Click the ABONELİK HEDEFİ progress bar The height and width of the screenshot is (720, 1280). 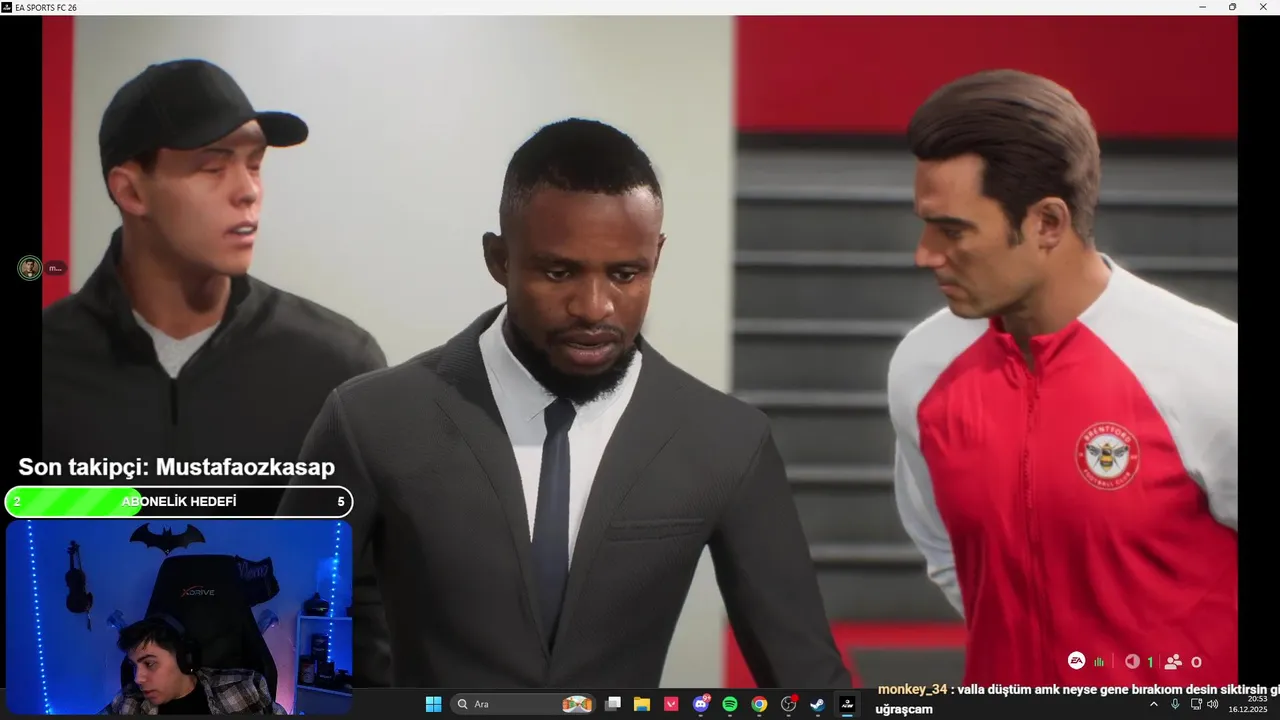179,501
